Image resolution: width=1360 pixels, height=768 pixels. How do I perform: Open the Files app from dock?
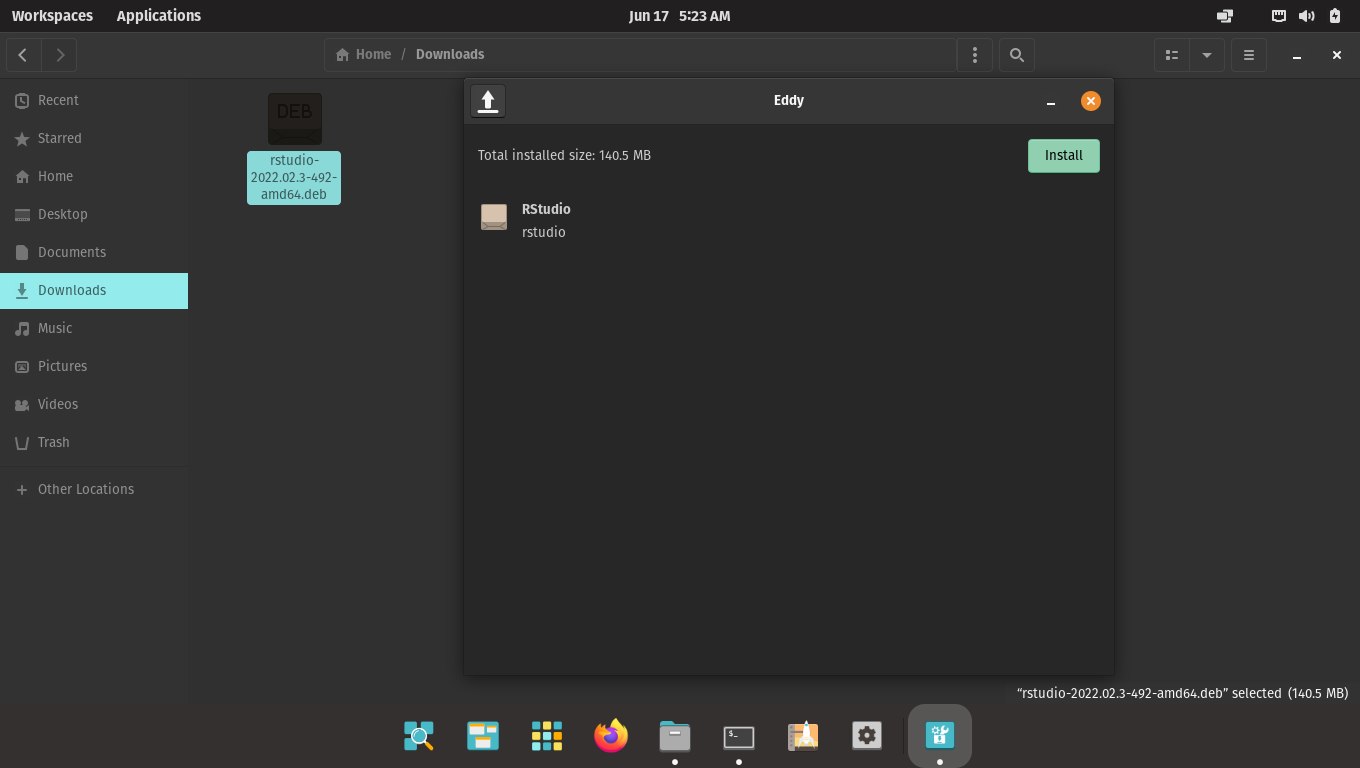(x=675, y=736)
